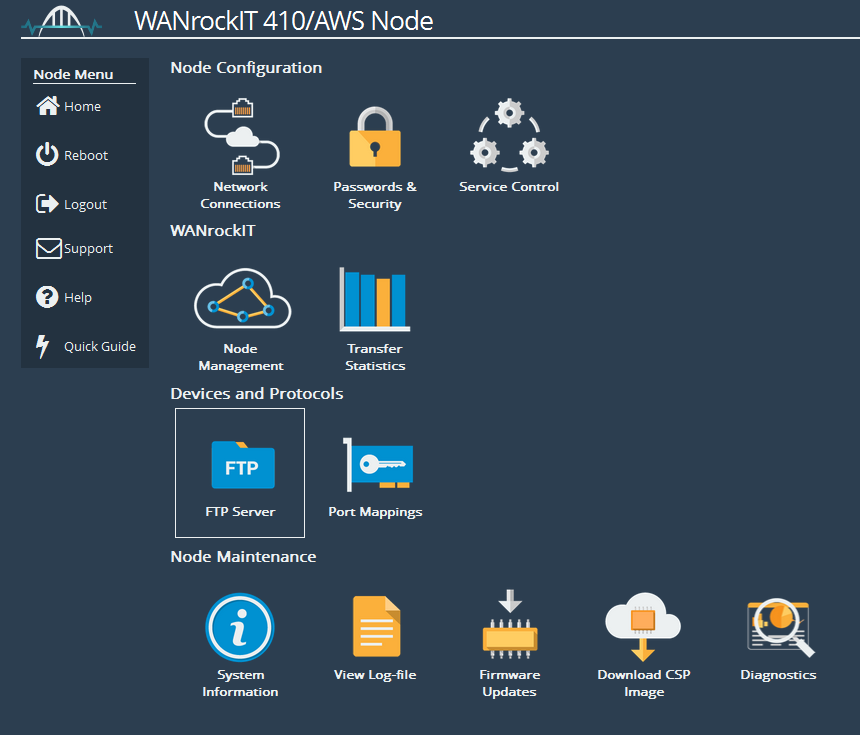Screen dimensions: 860x735
Task: Click the Support envelope icon
Action: [x=48, y=248]
